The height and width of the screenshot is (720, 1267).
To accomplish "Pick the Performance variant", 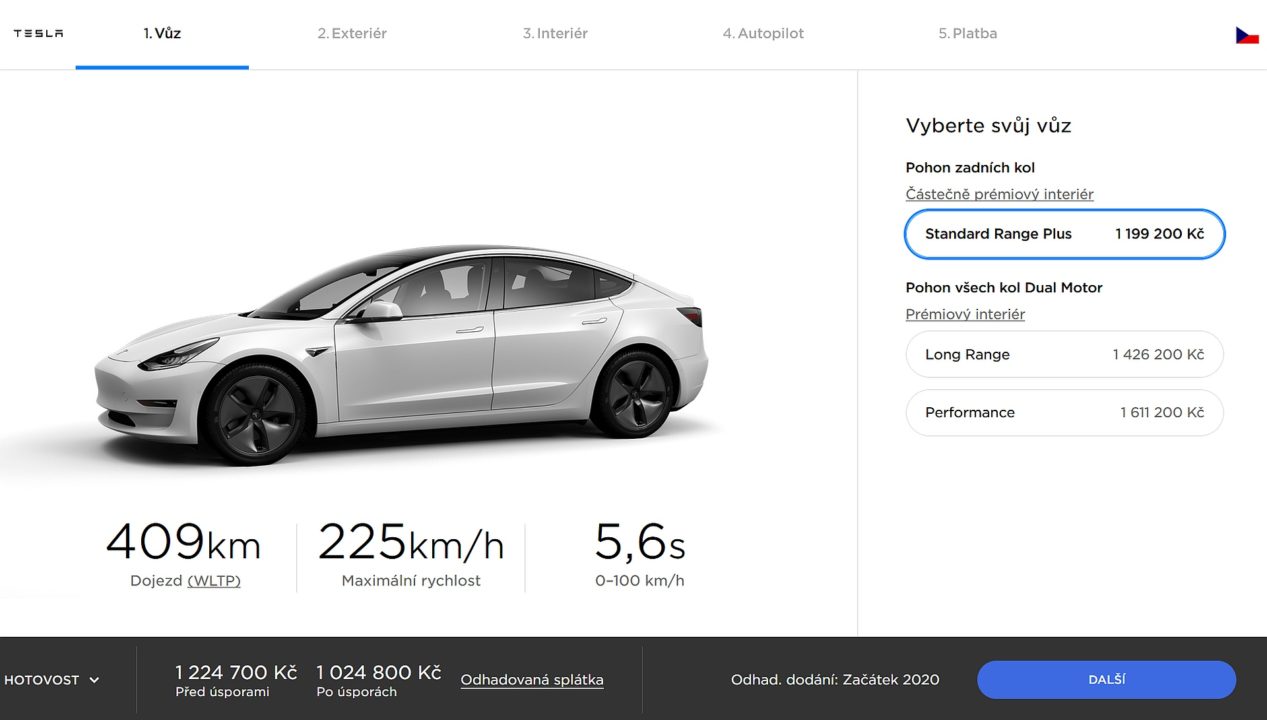I will click(1064, 413).
